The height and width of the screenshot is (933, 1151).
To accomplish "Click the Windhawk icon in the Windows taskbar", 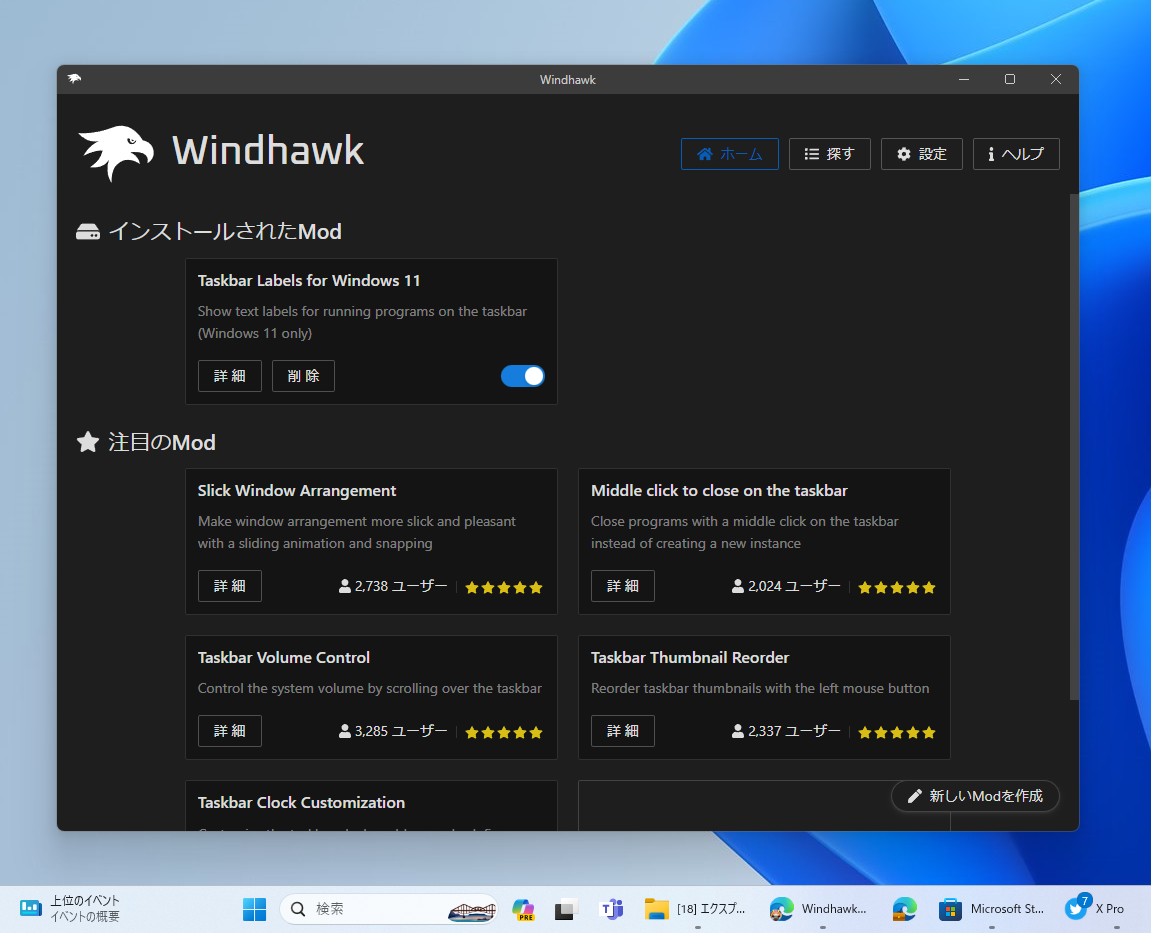I will [x=781, y=909].
